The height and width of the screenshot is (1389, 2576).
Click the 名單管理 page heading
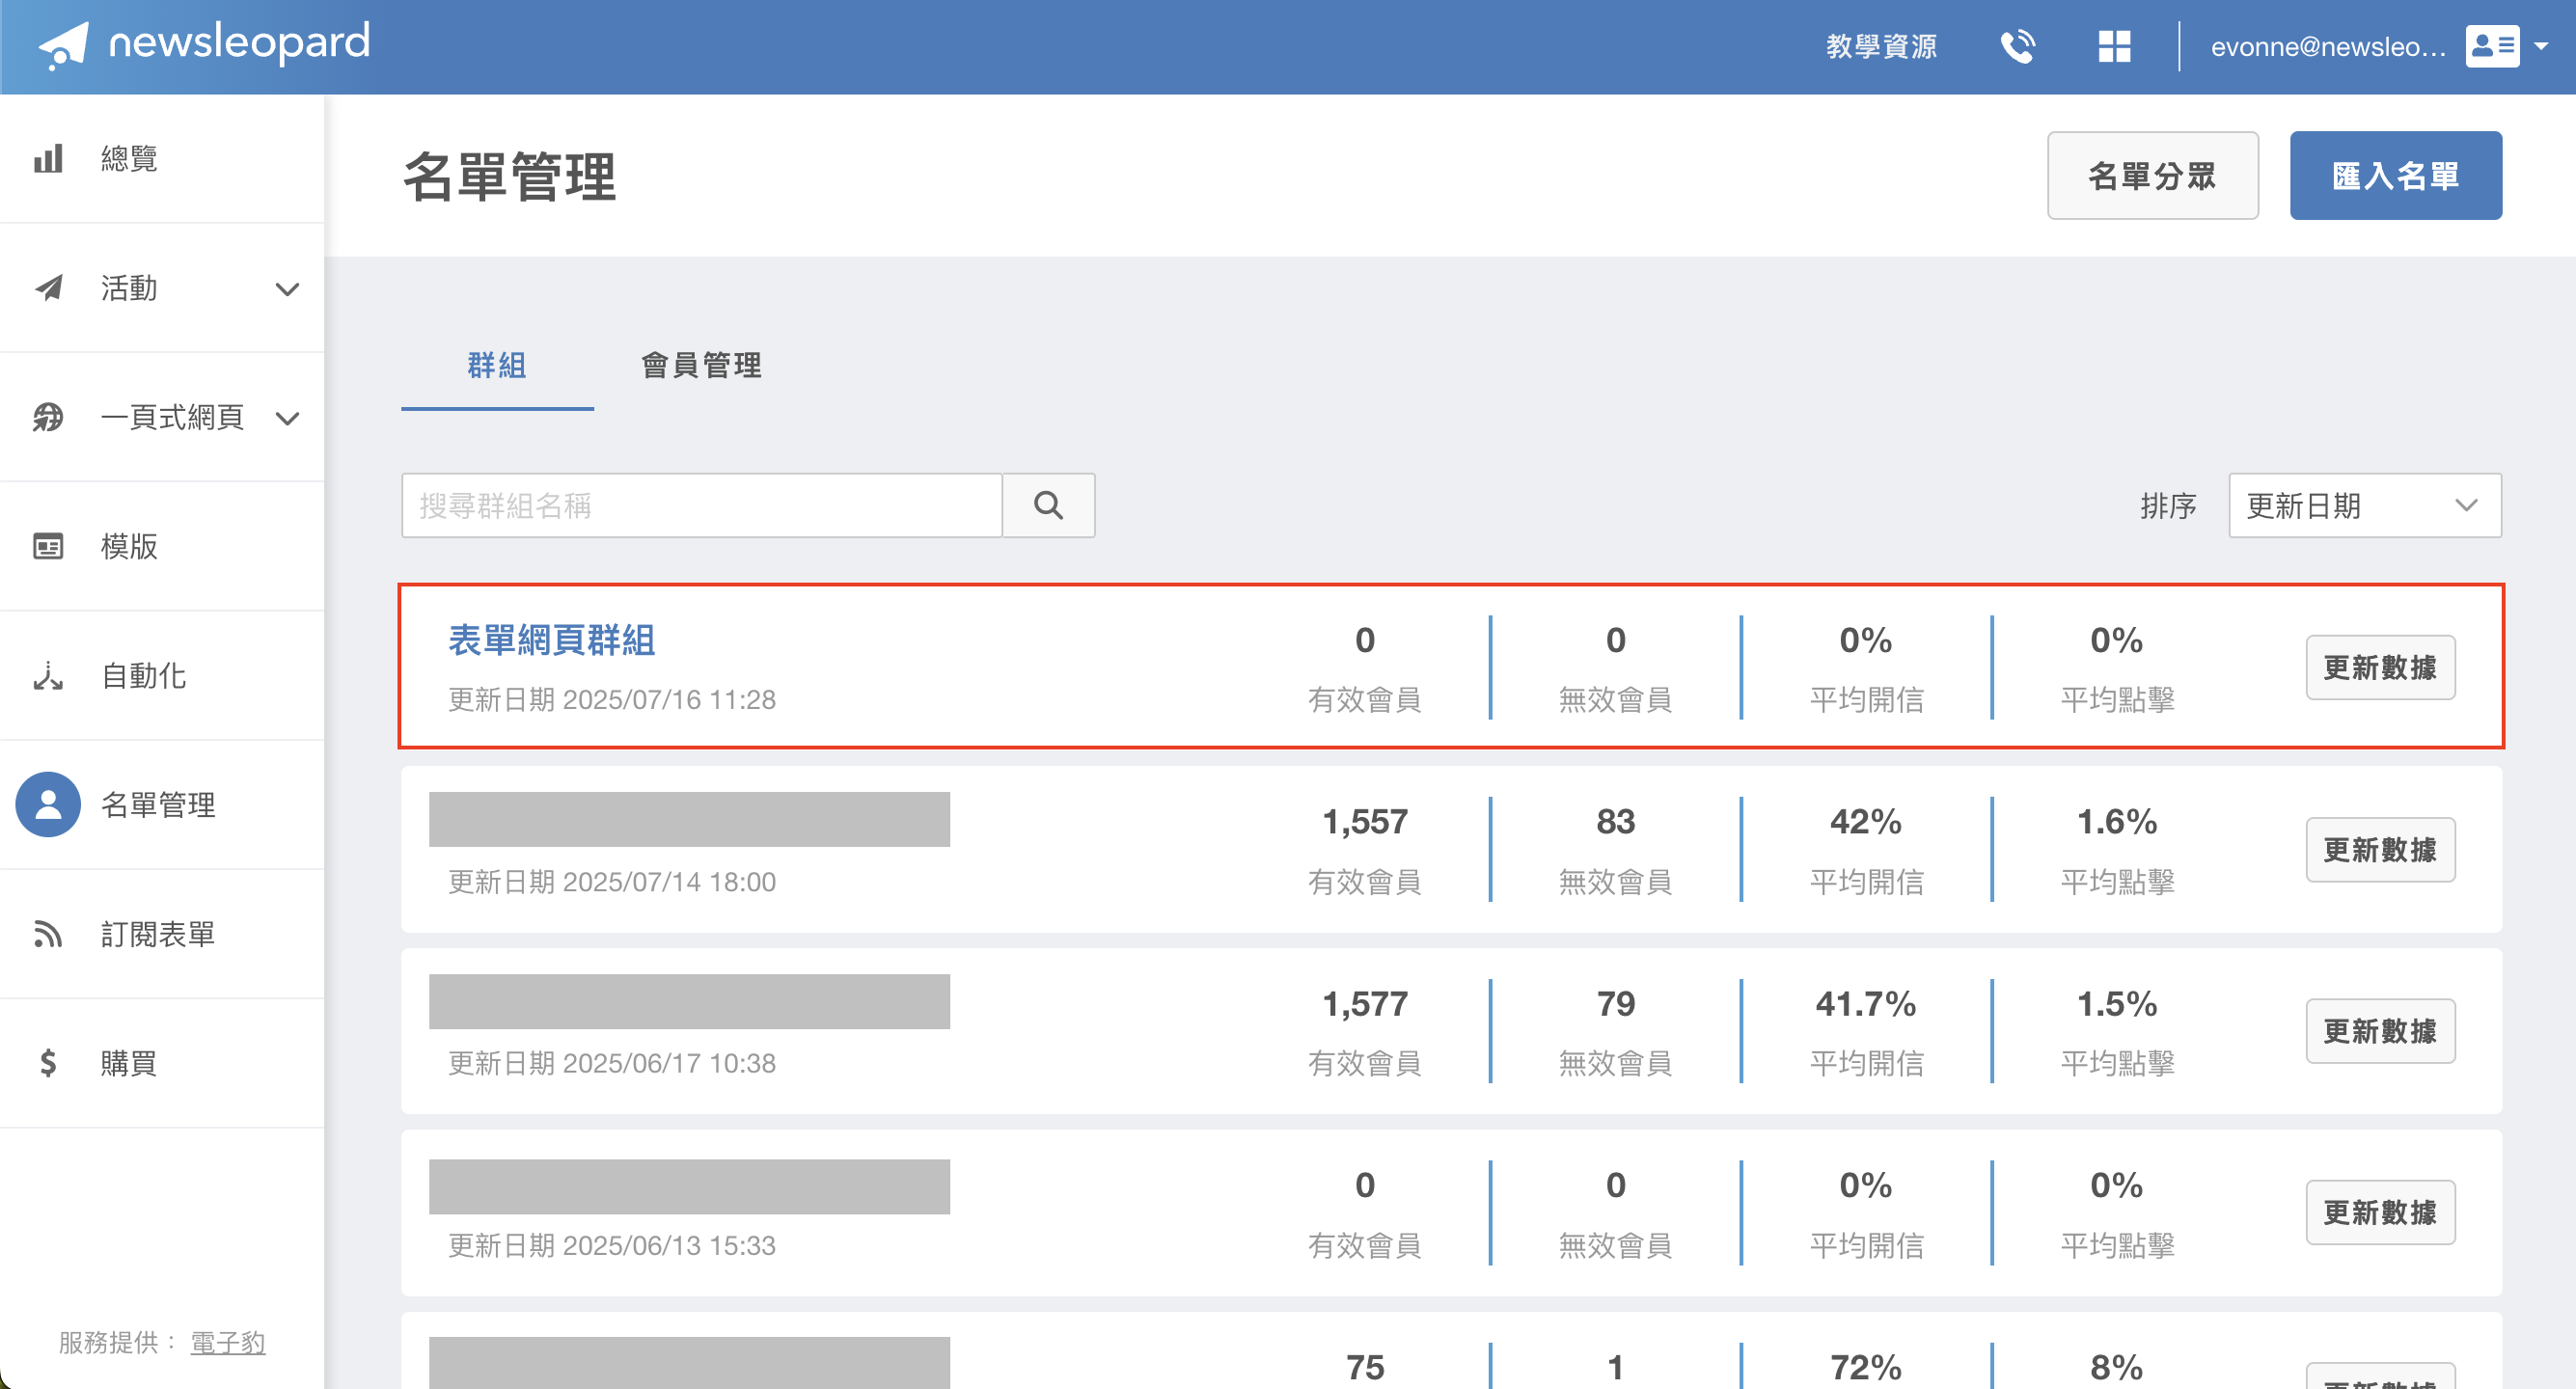pos(509,177)
